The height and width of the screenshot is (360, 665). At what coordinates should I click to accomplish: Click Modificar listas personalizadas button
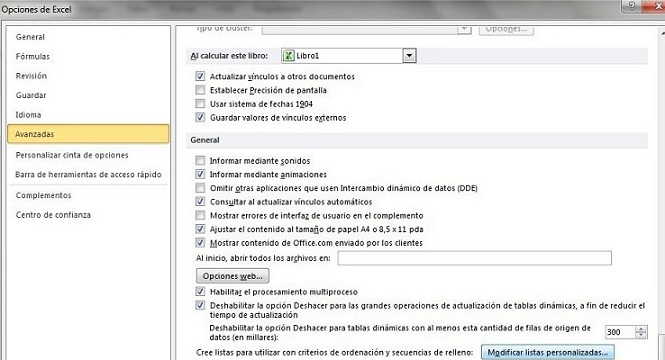coord(548,352)
